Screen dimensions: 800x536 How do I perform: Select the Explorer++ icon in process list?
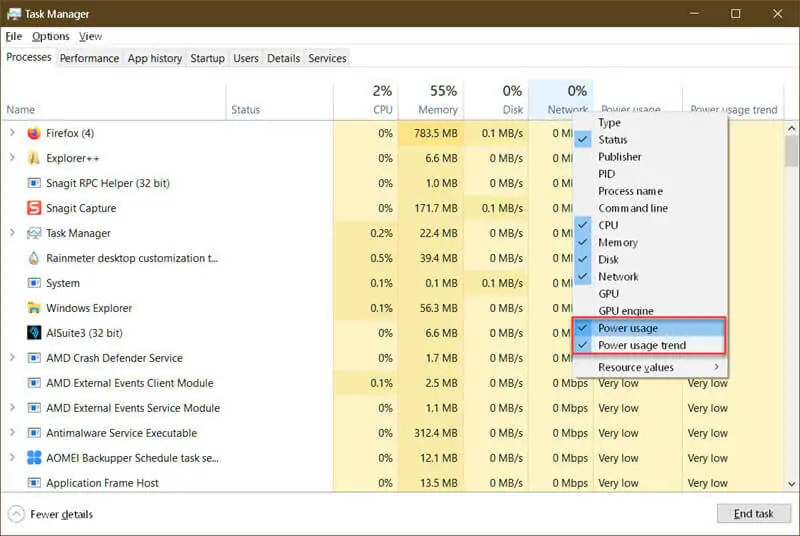[34, 158]
